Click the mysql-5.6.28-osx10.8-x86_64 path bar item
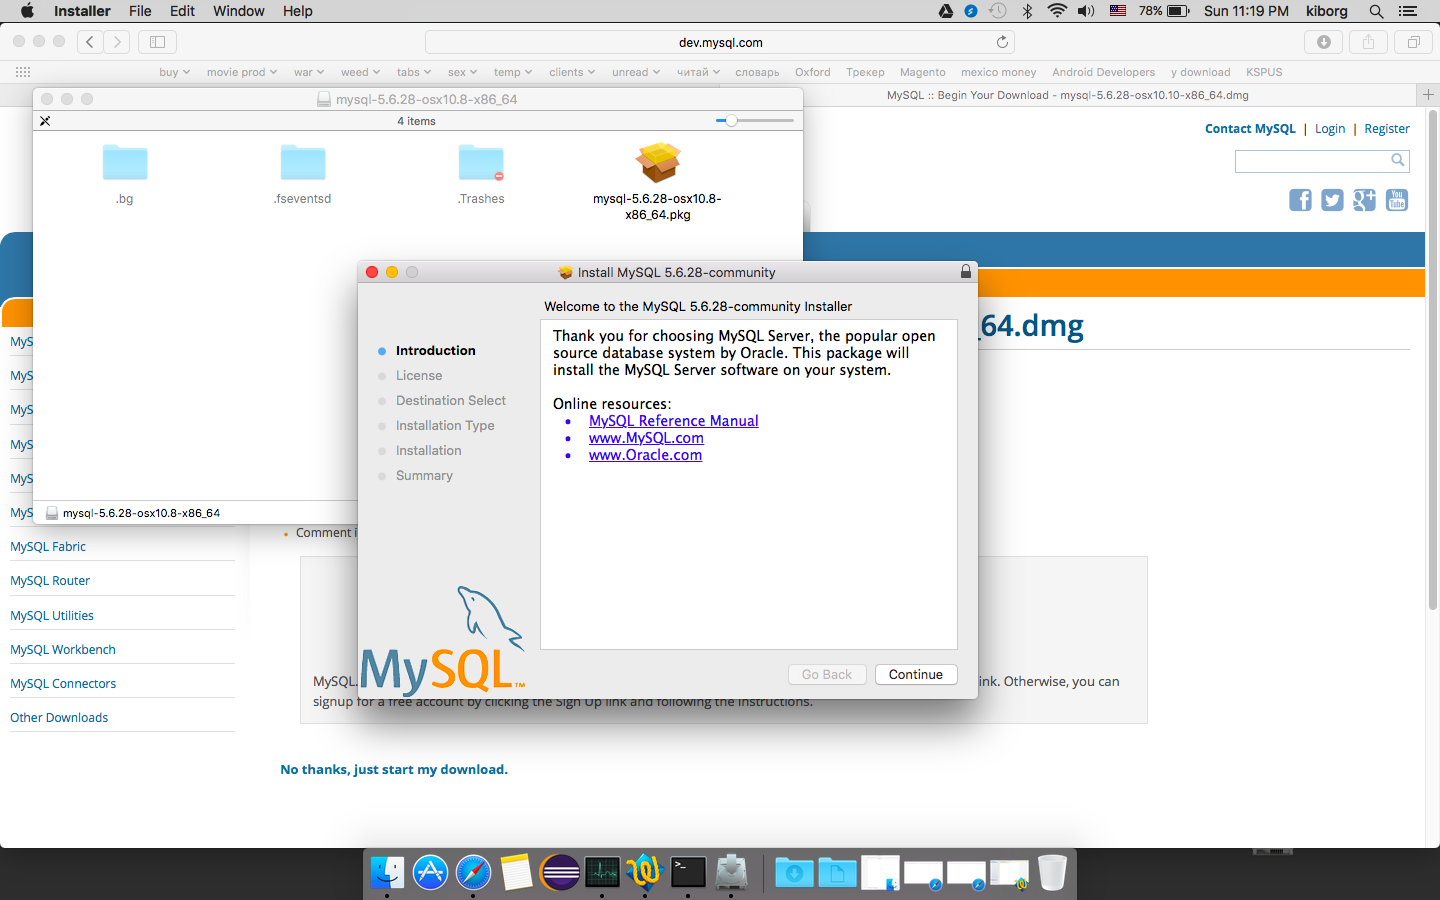Viewport: 1440px width, 900px height. pos(133,513)
